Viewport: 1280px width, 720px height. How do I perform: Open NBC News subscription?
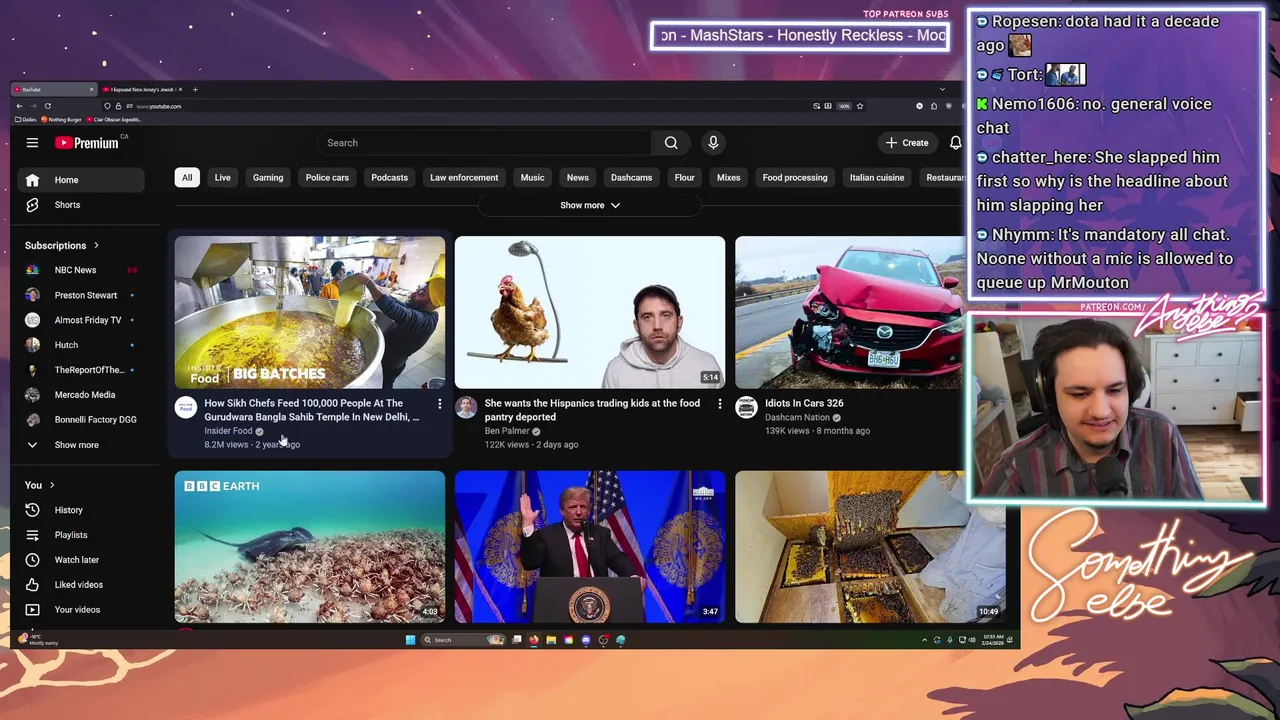[81, 270]
